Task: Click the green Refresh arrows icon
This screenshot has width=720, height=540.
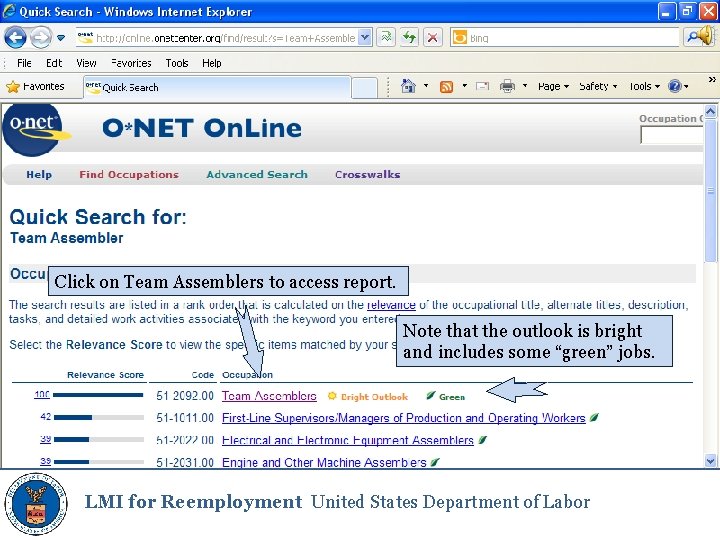Action: click(409, 37)
